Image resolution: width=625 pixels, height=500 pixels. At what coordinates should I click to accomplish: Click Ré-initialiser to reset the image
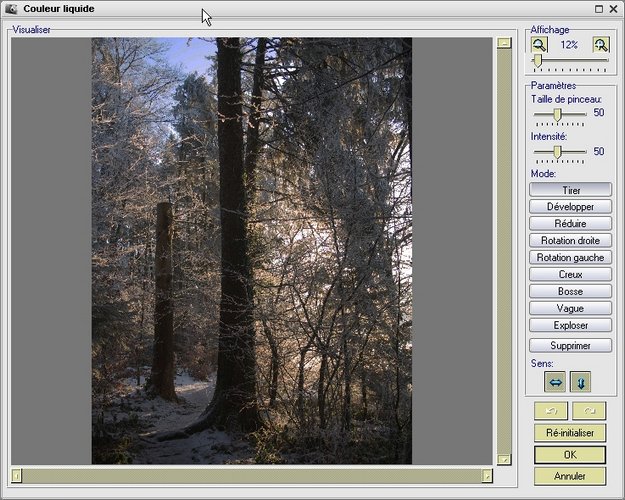pyautogui.click(x=570, y=433)
